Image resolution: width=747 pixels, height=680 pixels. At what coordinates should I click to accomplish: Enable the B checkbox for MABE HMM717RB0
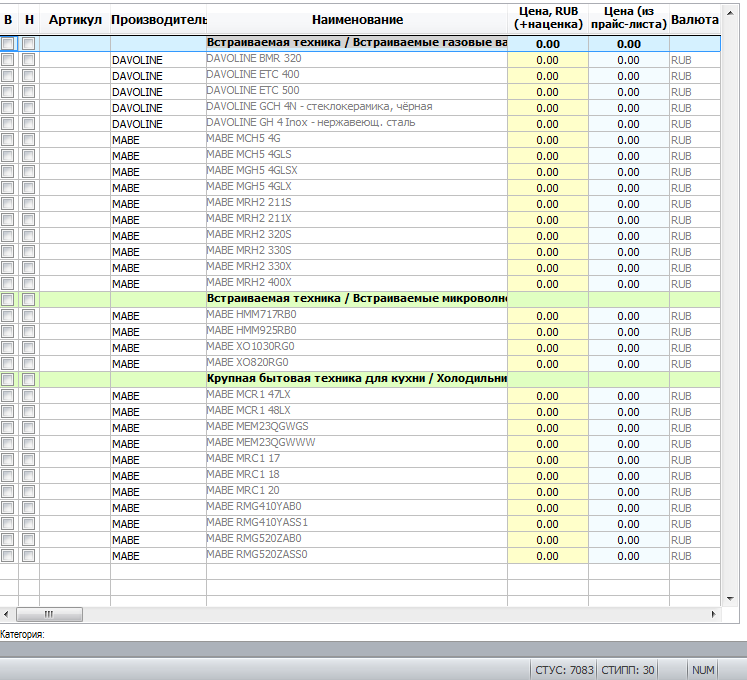pyautogui.click(x=8, y=315)
